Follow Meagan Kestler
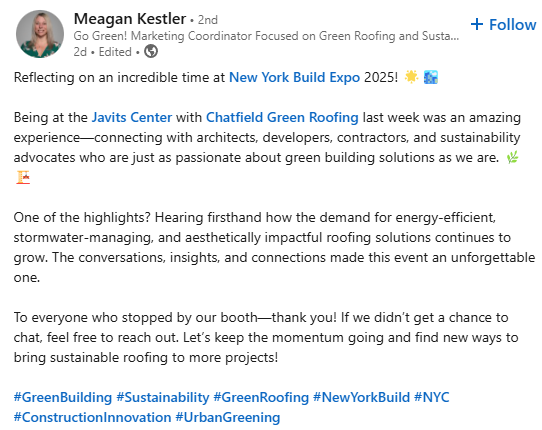Viewport: 542px width, 430px height. 503,25
